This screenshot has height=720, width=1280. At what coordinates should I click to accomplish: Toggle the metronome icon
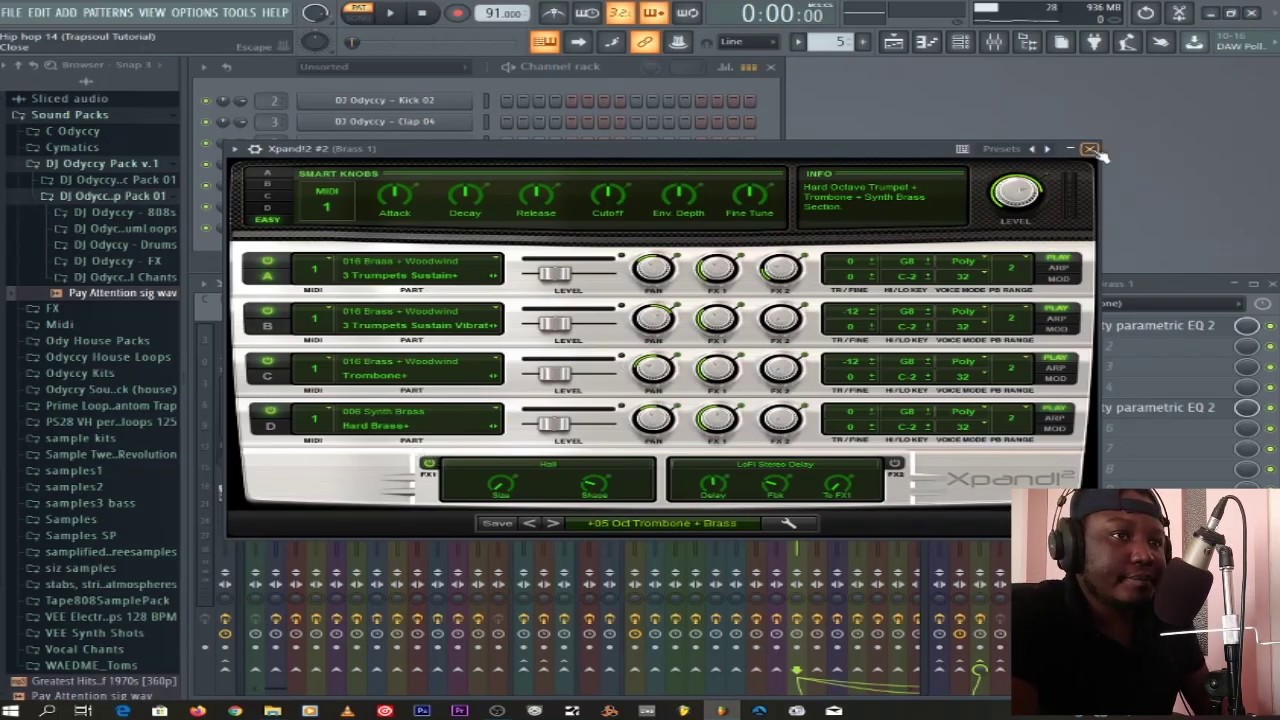553,13
